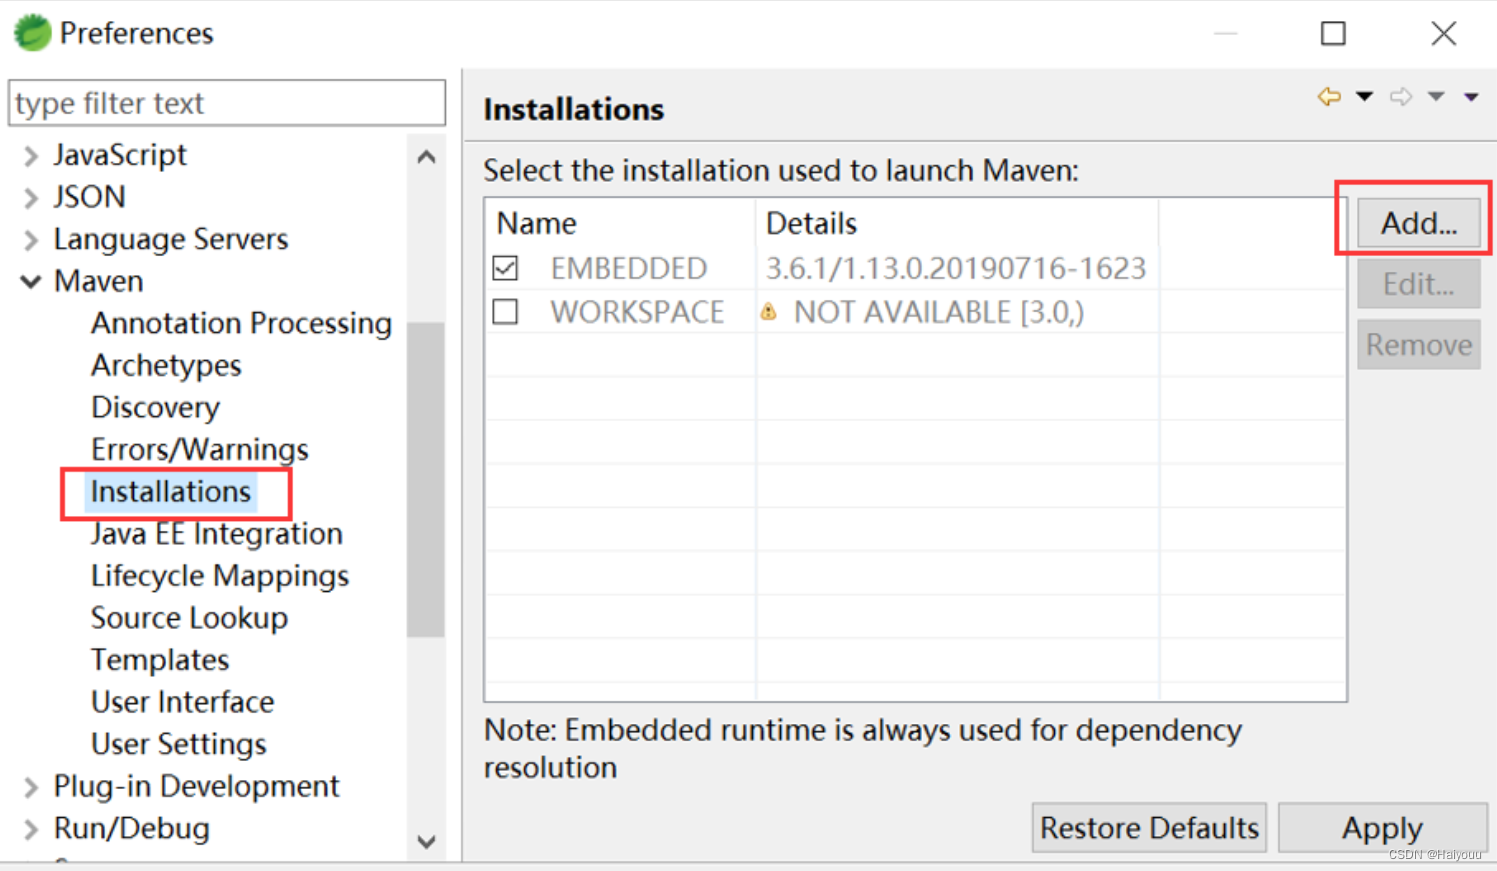The height and width of the screenshot is (871, 1497).
Task: Select the Archetypes preference page
Action: [166, 366]
